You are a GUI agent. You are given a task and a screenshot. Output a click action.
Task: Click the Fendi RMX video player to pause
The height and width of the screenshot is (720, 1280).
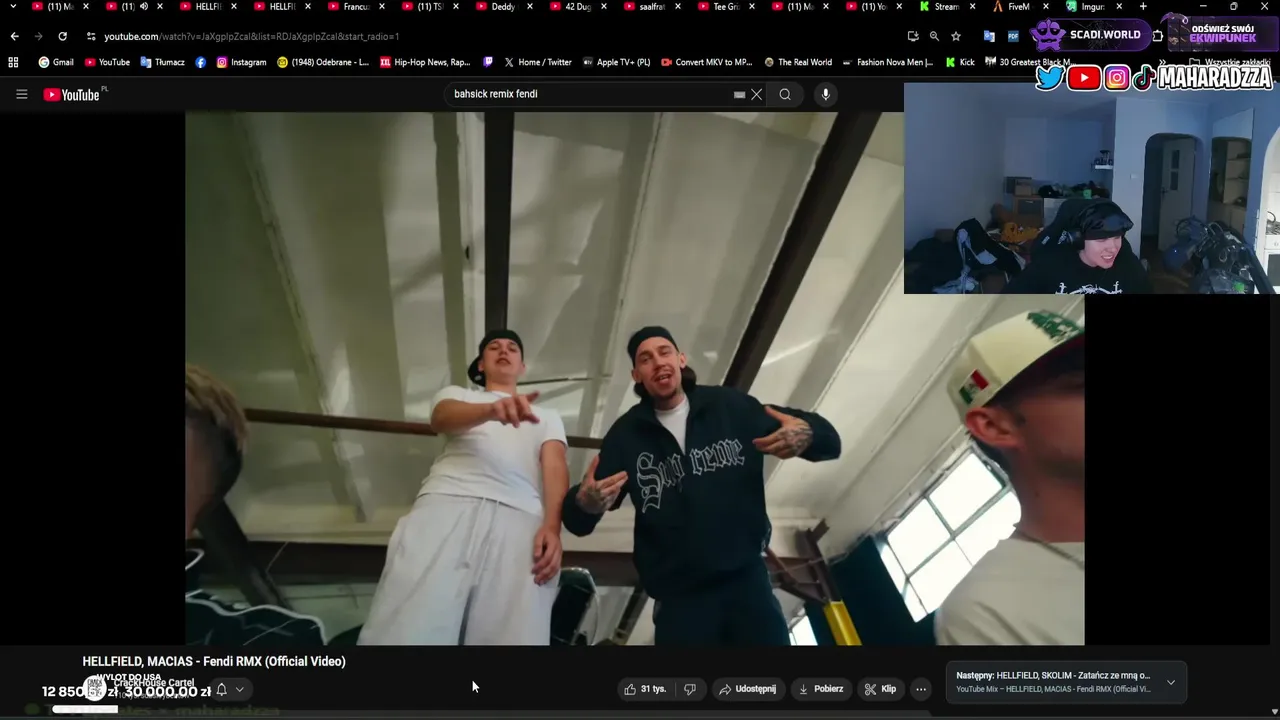(x=635, y=378)
